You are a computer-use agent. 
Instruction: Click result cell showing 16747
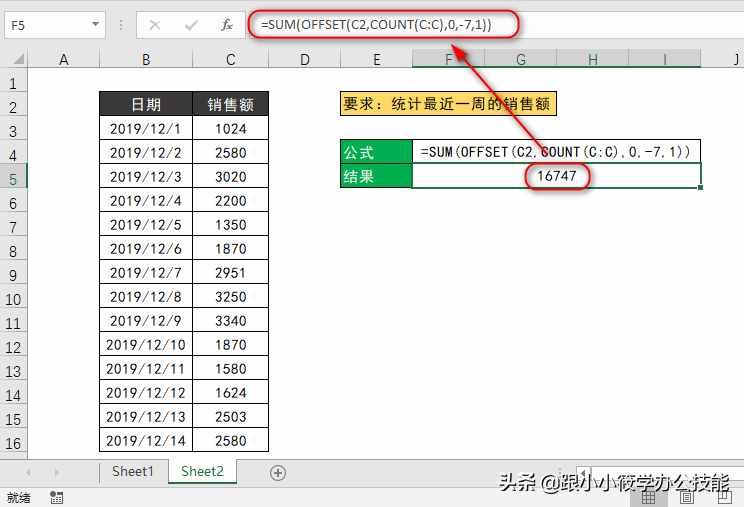click(x=557, y=176)
